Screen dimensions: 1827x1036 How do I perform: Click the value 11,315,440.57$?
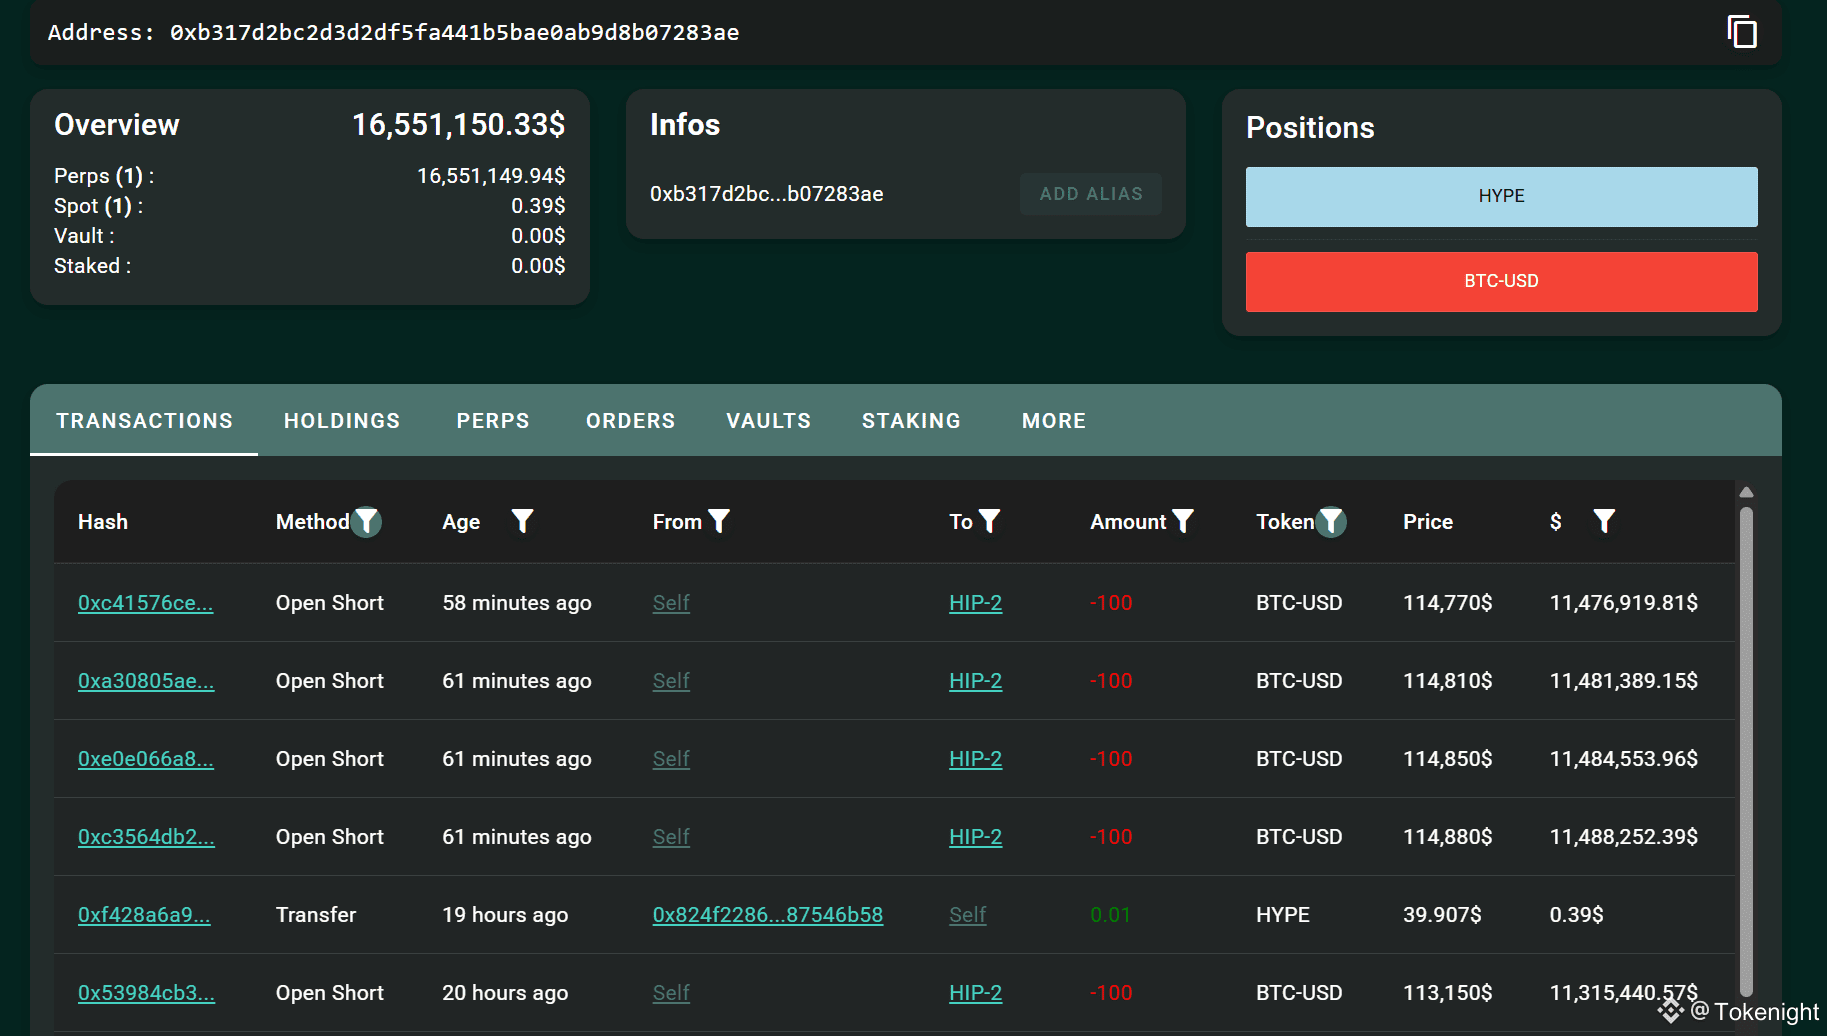(1624, 993)
